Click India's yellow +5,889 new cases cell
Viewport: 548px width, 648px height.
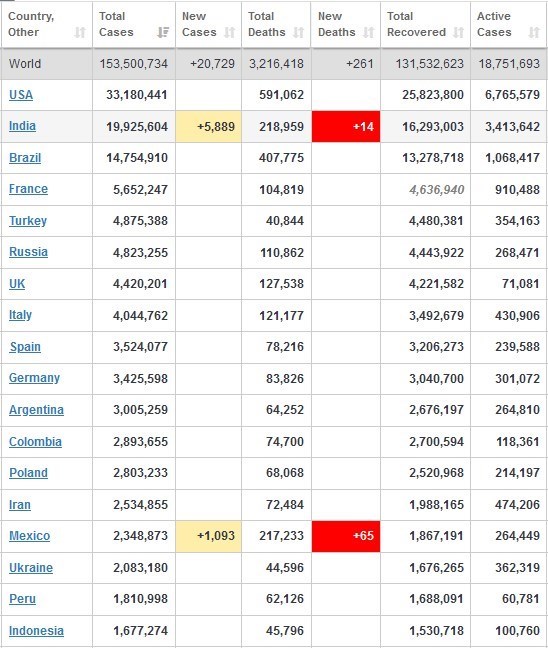(209, 126)
